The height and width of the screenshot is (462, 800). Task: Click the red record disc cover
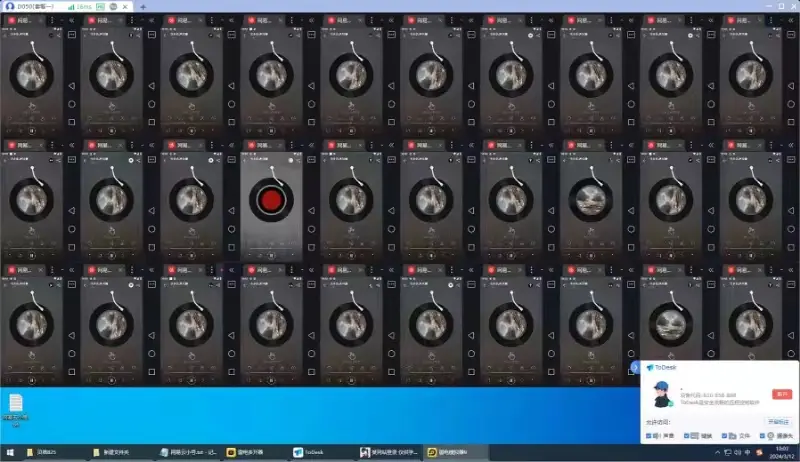tap(271, 200)
